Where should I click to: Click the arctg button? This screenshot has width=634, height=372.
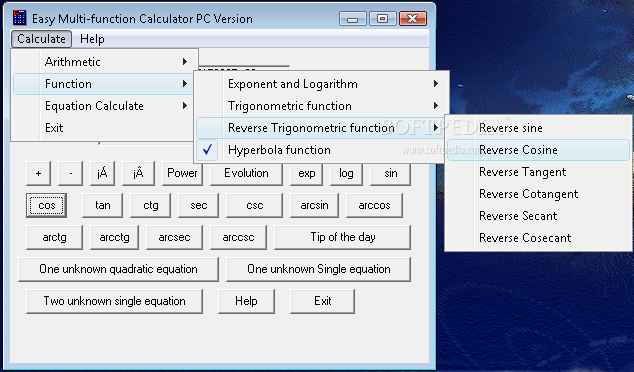tap(54, 237)
